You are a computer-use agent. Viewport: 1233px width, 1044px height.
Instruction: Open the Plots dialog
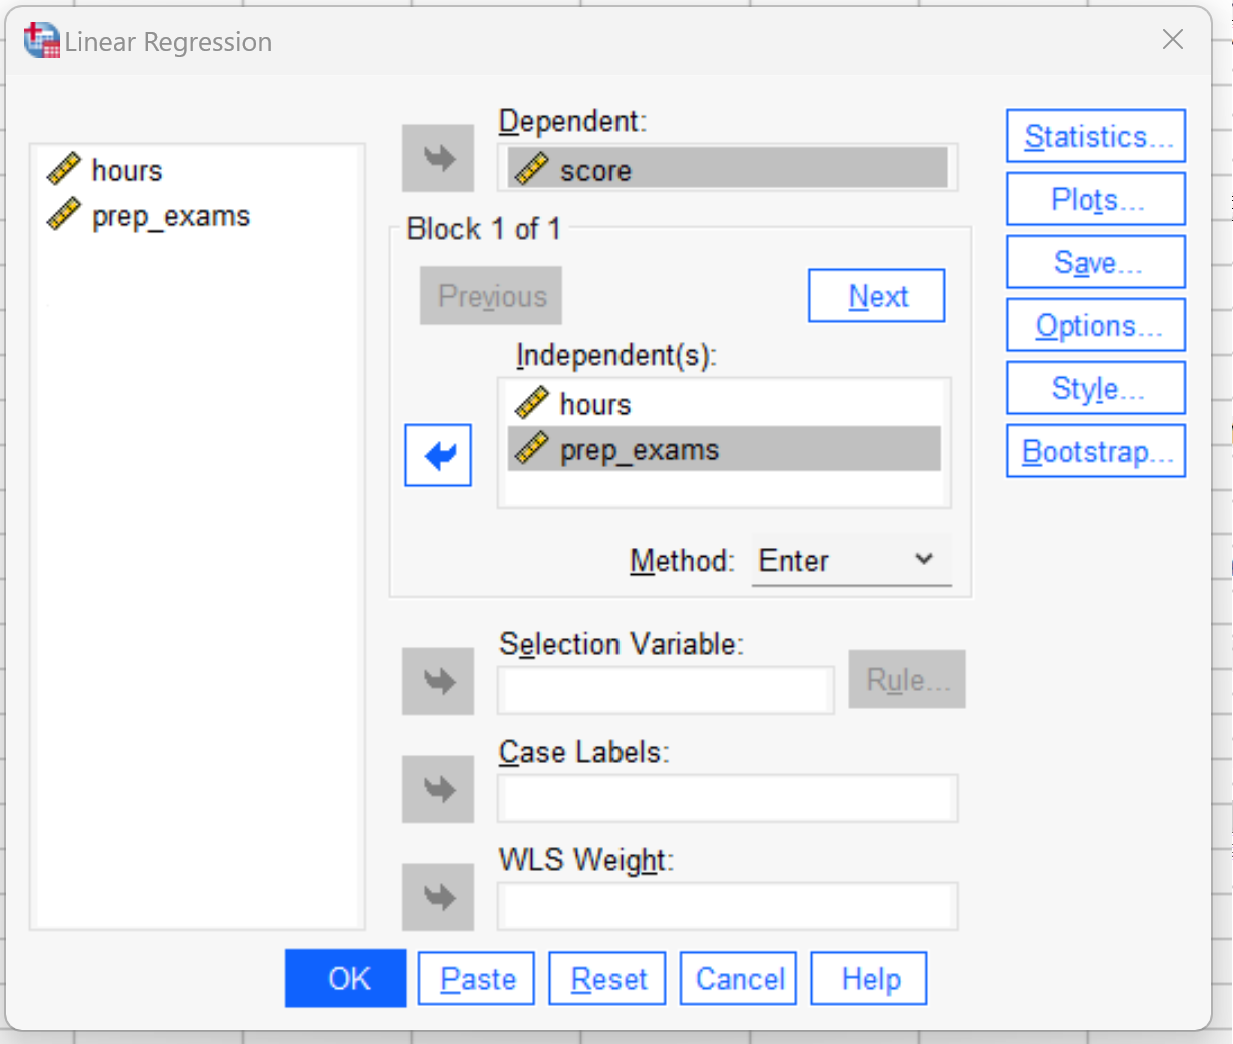tap(1094, 198)
